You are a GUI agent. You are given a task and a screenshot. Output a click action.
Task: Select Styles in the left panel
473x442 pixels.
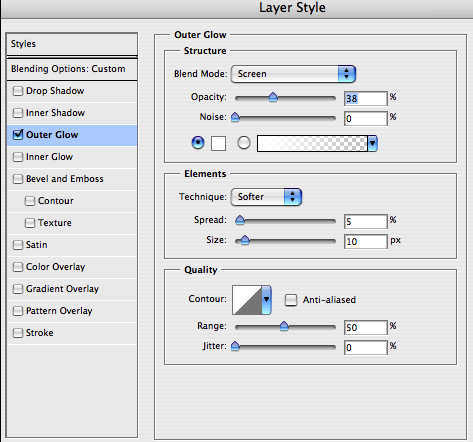[x=72, y=44]
